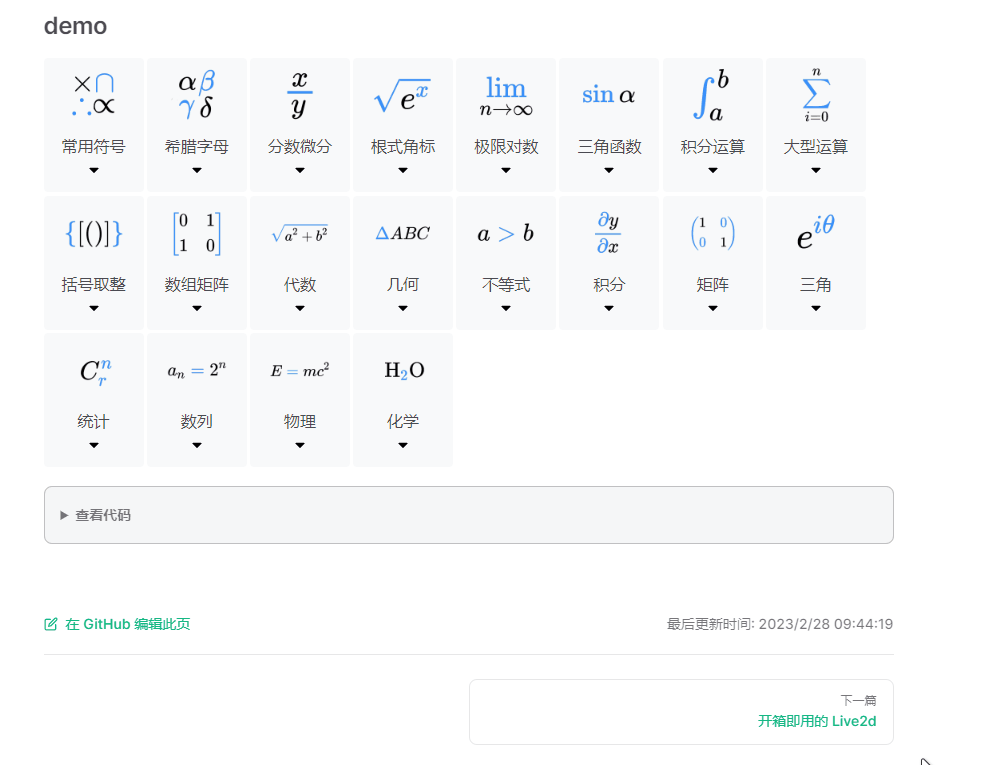Click the Greek letters αβγδ icon
Viewport: 990px width, 765px height.
click(x=196, y=94)
